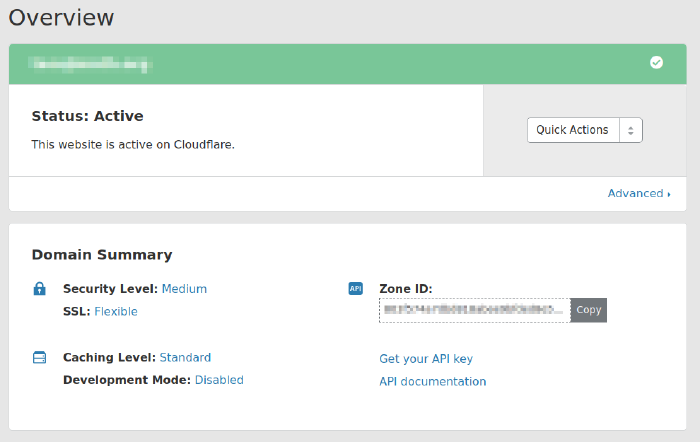Open the API documentation link
700x442 pixels.
[433, 382]
